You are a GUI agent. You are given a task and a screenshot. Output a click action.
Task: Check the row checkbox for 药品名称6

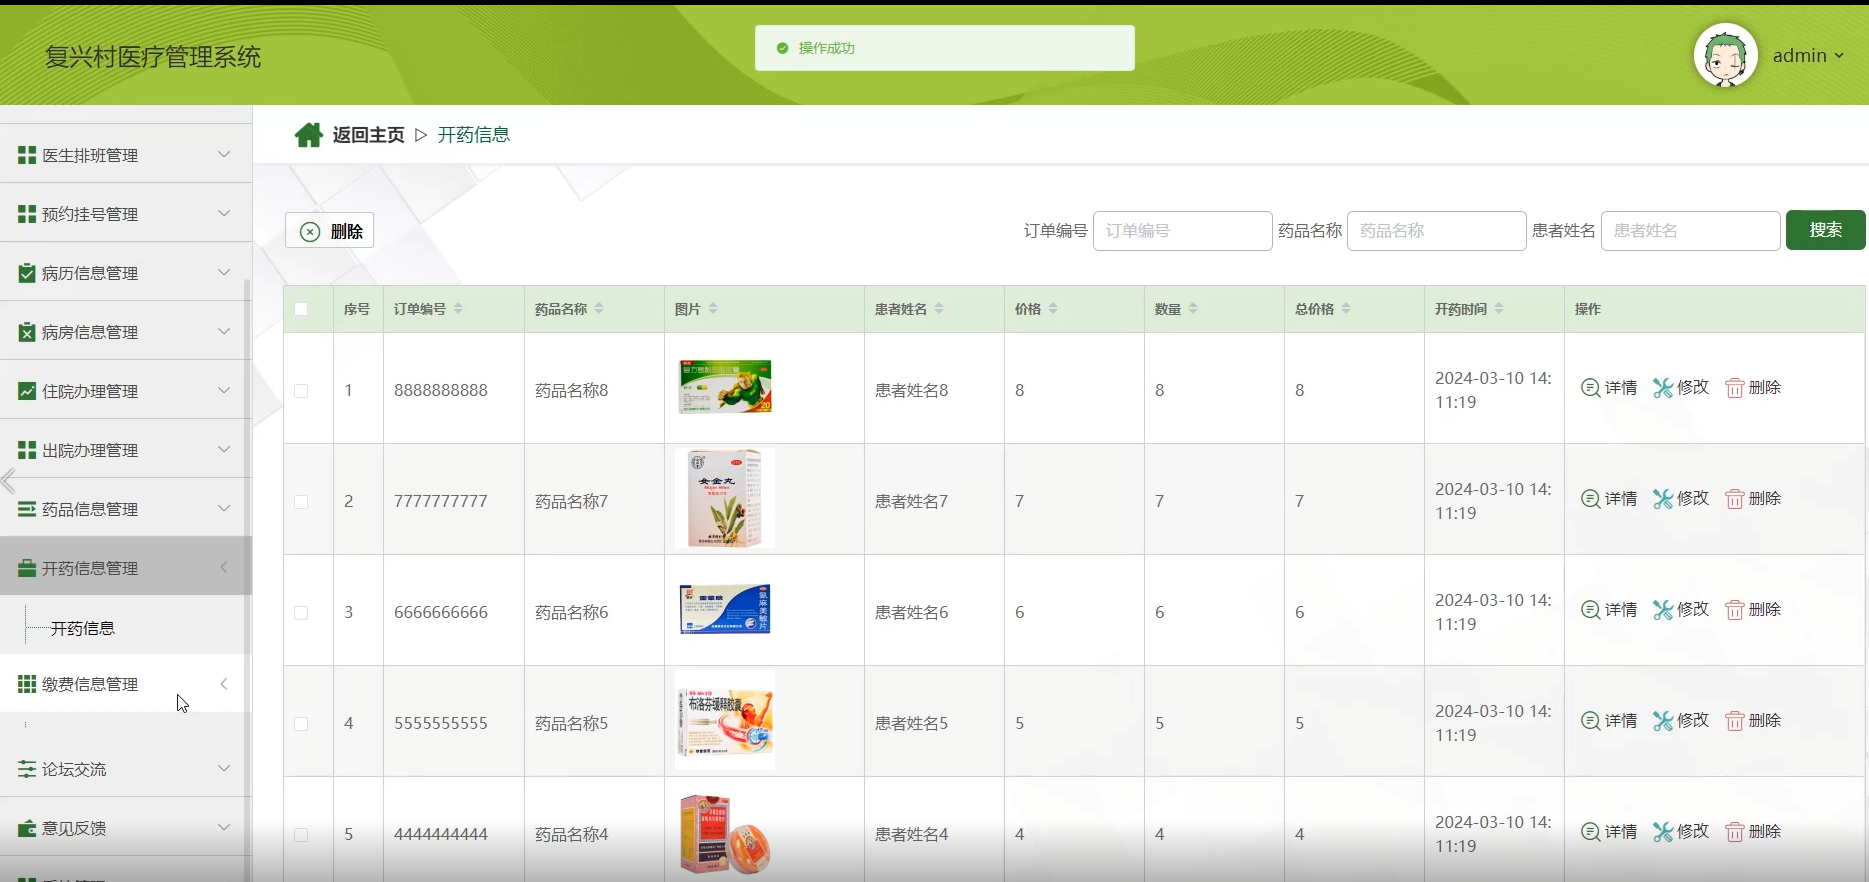click(x=301, y=613)
